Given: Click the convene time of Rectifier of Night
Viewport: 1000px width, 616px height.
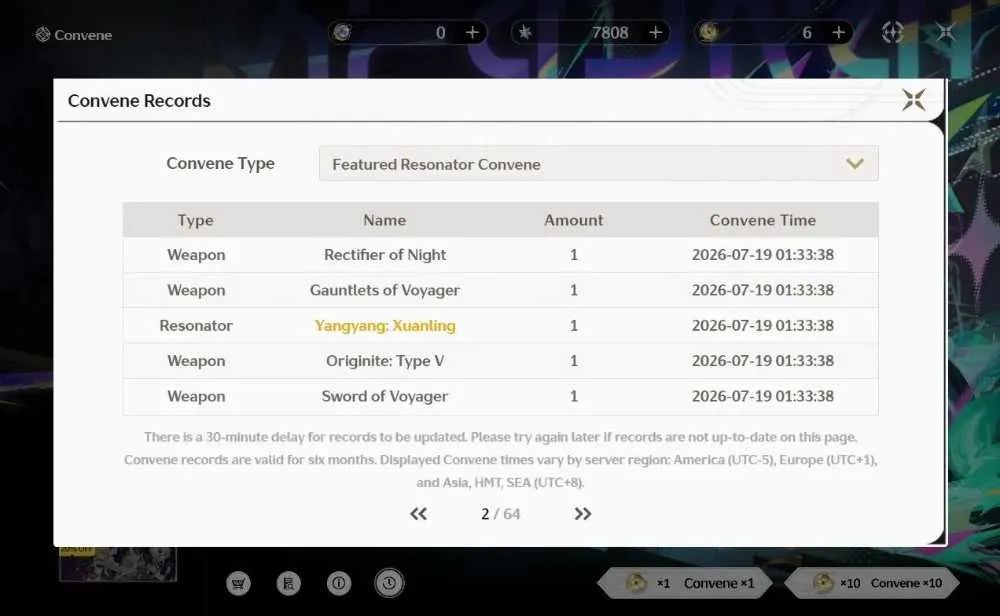Looking at the screenshot, I should 763,255.
